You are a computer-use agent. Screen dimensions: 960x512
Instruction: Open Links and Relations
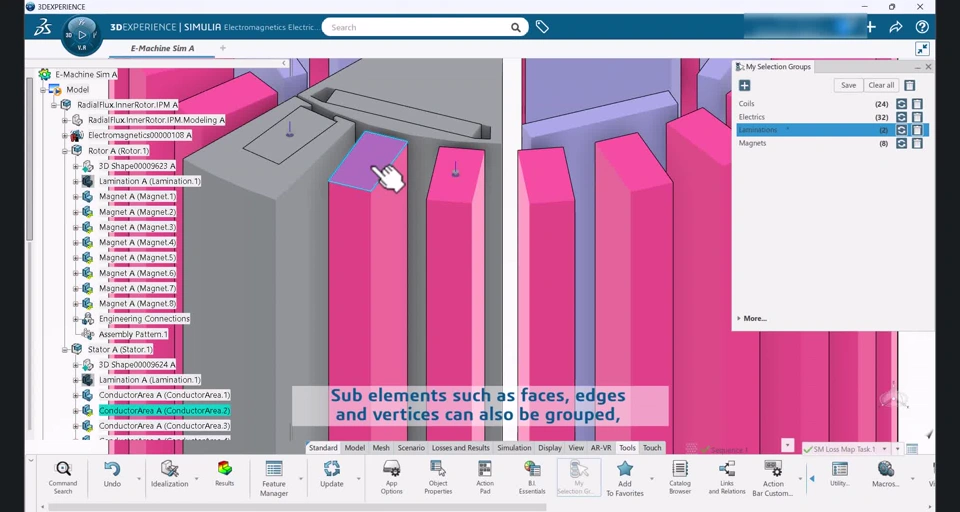pyautogui.click(x=727, y=478)
